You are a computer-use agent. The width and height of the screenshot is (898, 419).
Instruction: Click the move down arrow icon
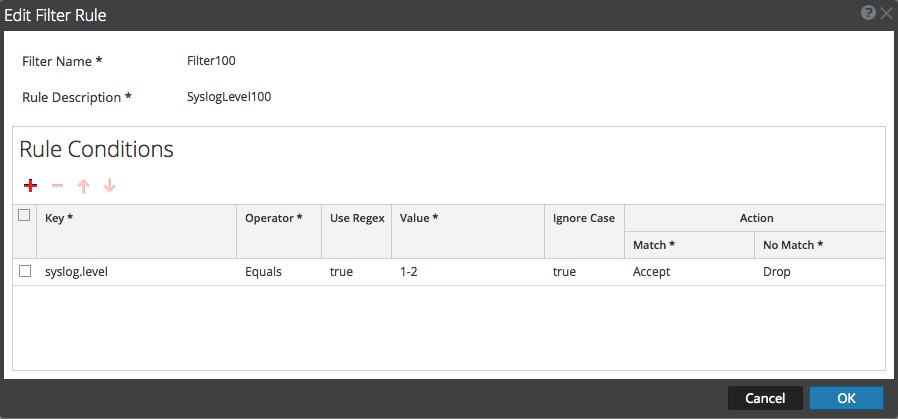[x=110, y=186]
